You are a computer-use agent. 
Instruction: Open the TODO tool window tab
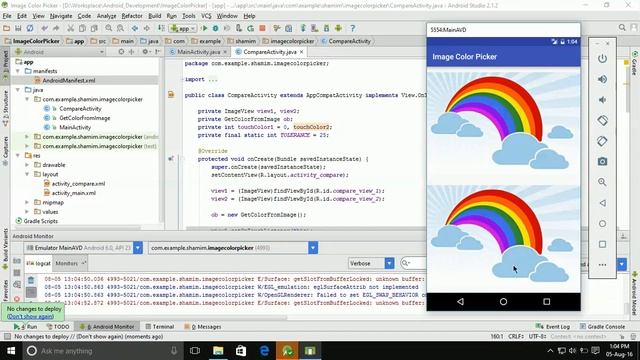[x=58, y=327]
